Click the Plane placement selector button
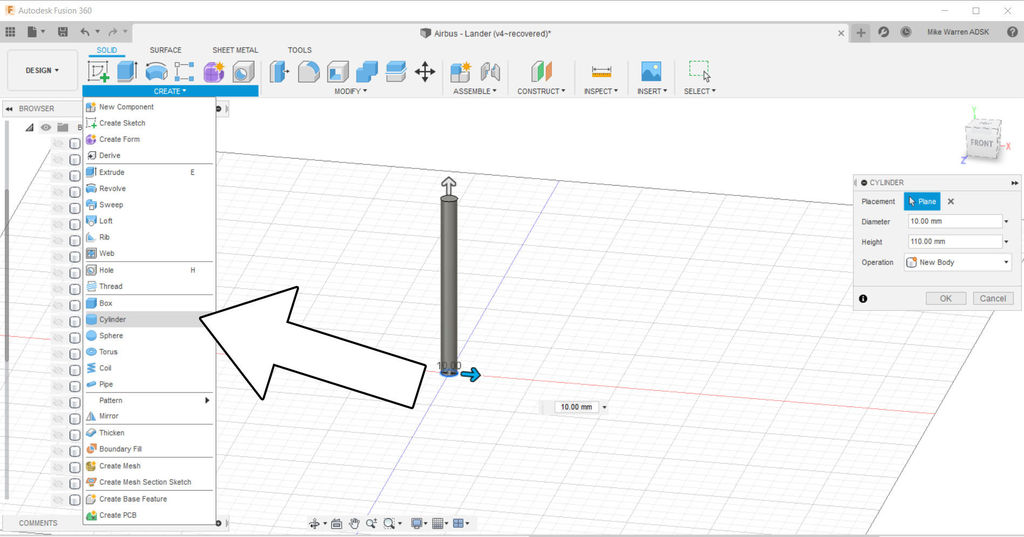The height and width of the screenshot is (537, 1024). click(922, 202)
